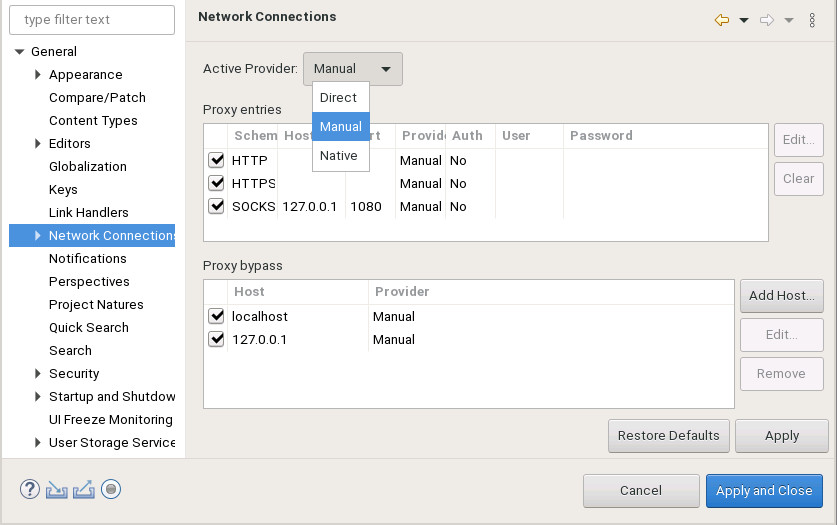The width and height of the screenshot is (837, 525).
Task: Toggle the SOCKS proxy checkbox
Action: [x=216, y=206]
